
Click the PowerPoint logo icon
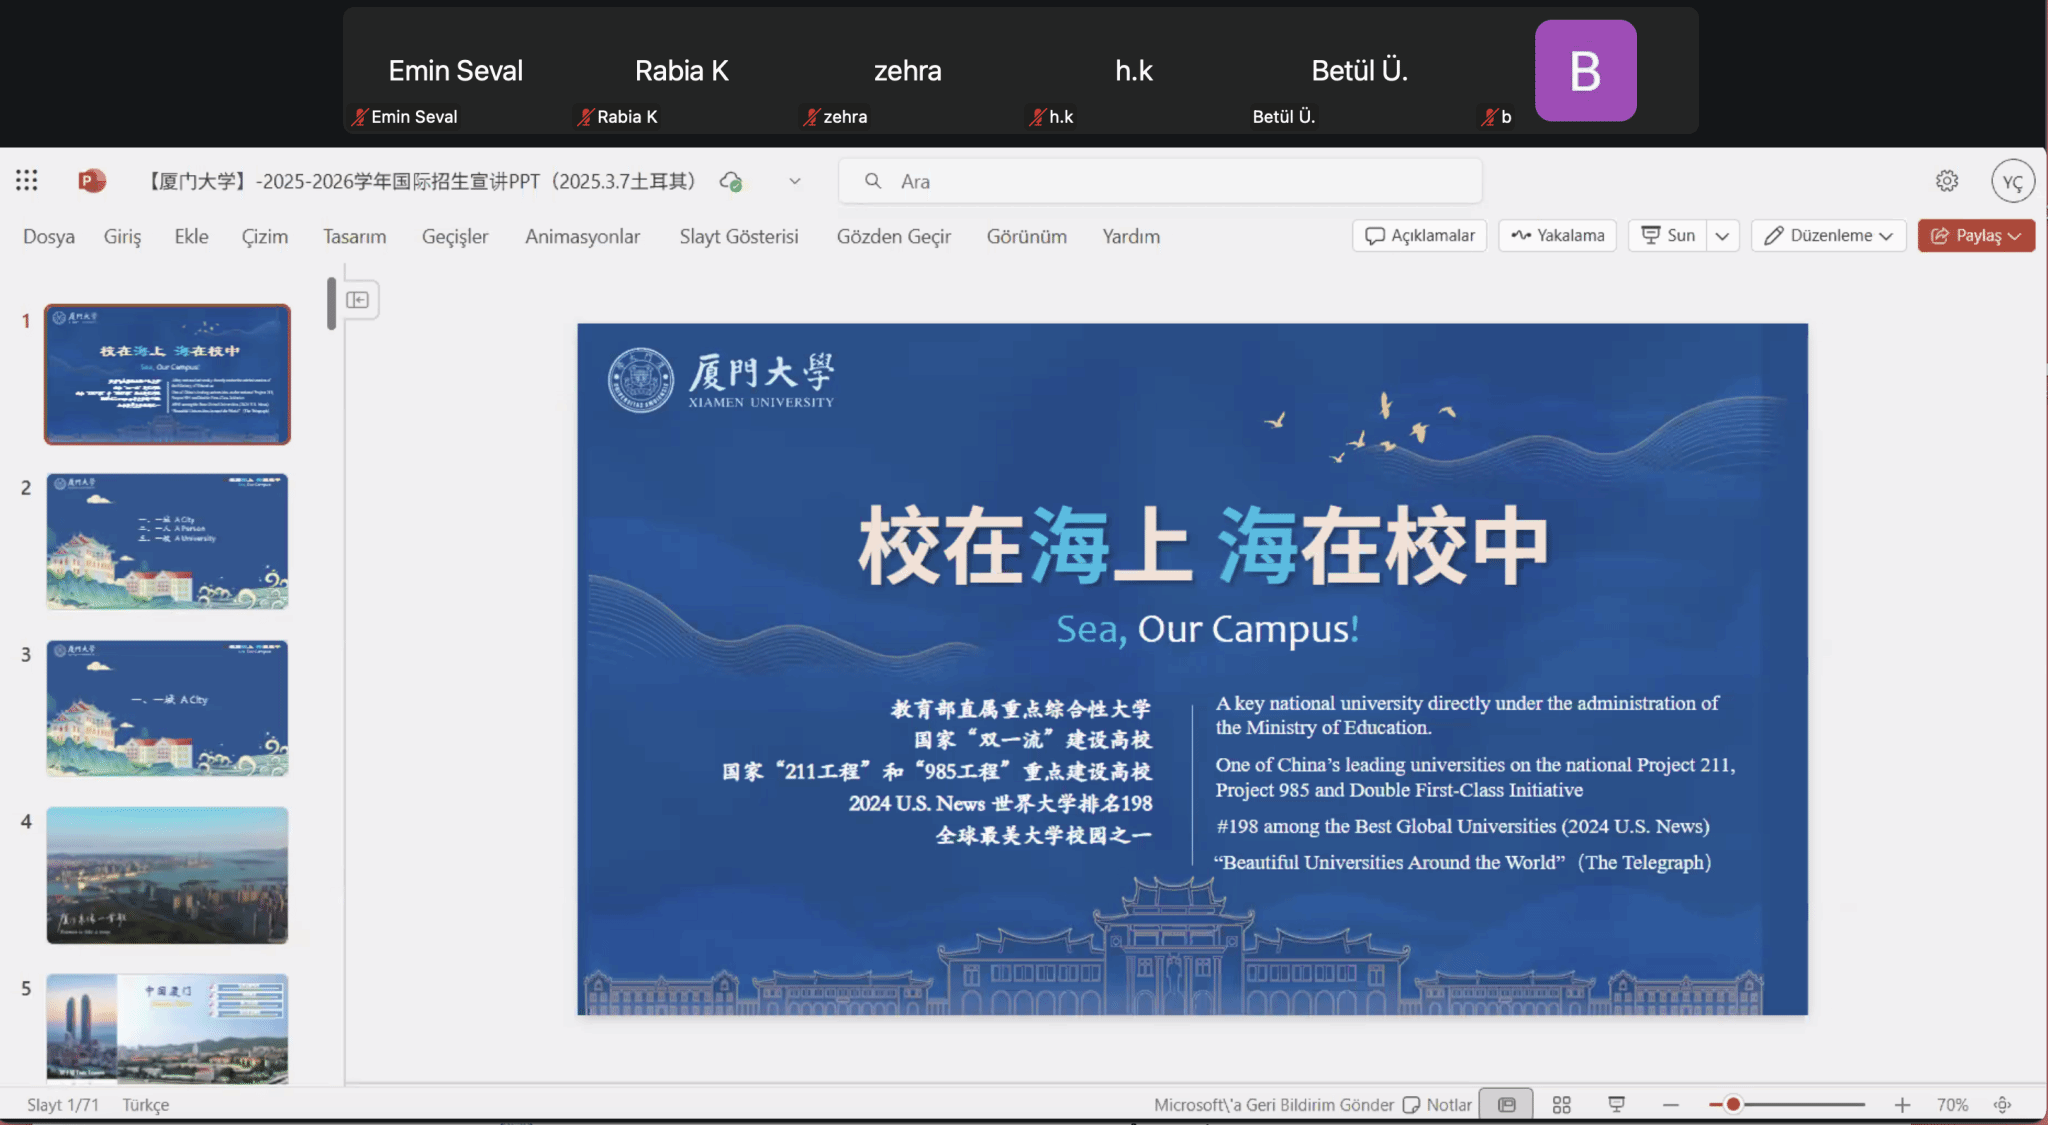coord(91,180)
